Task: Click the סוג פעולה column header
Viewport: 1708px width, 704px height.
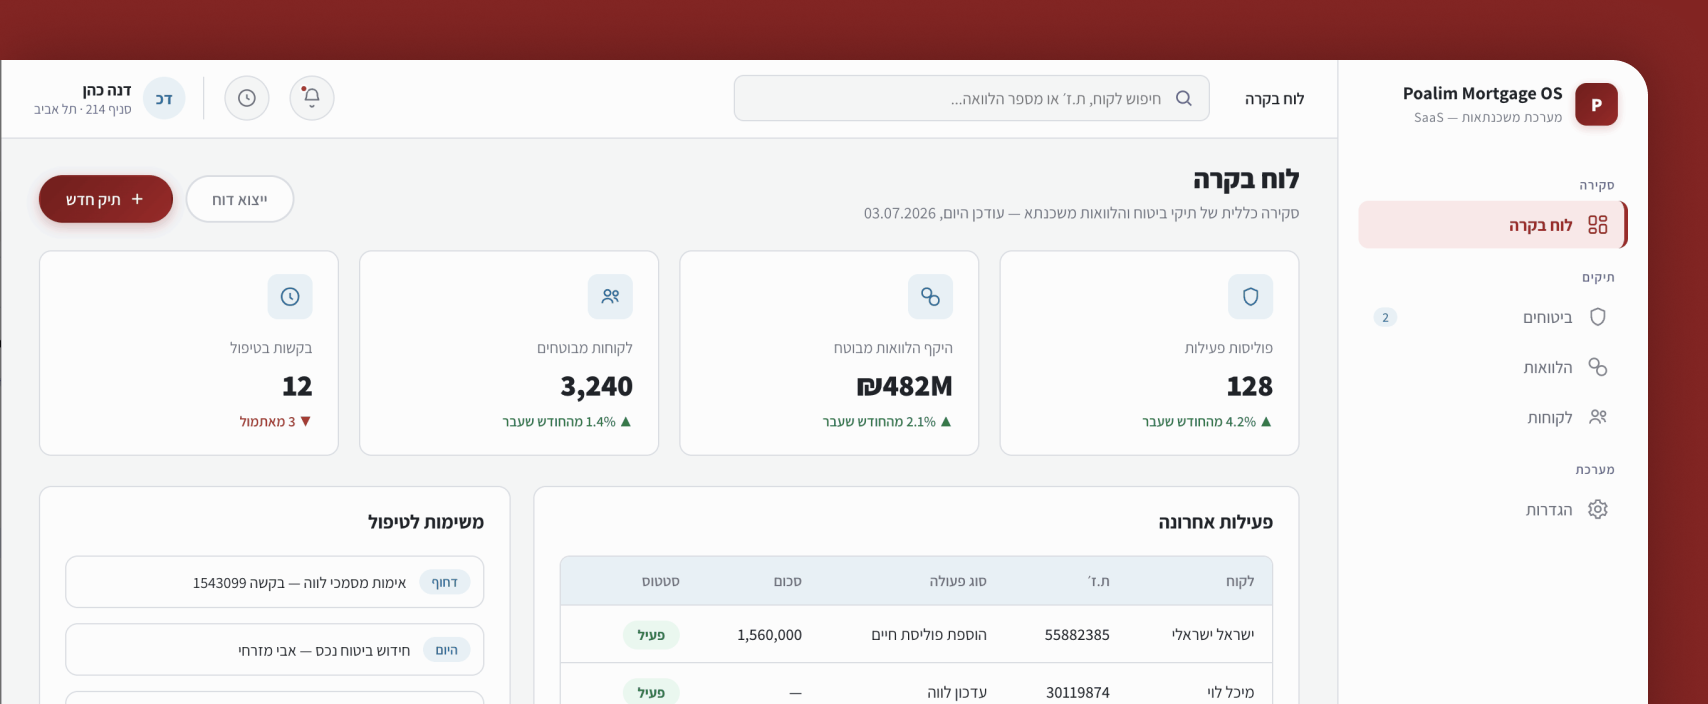Action: point(958,581)
